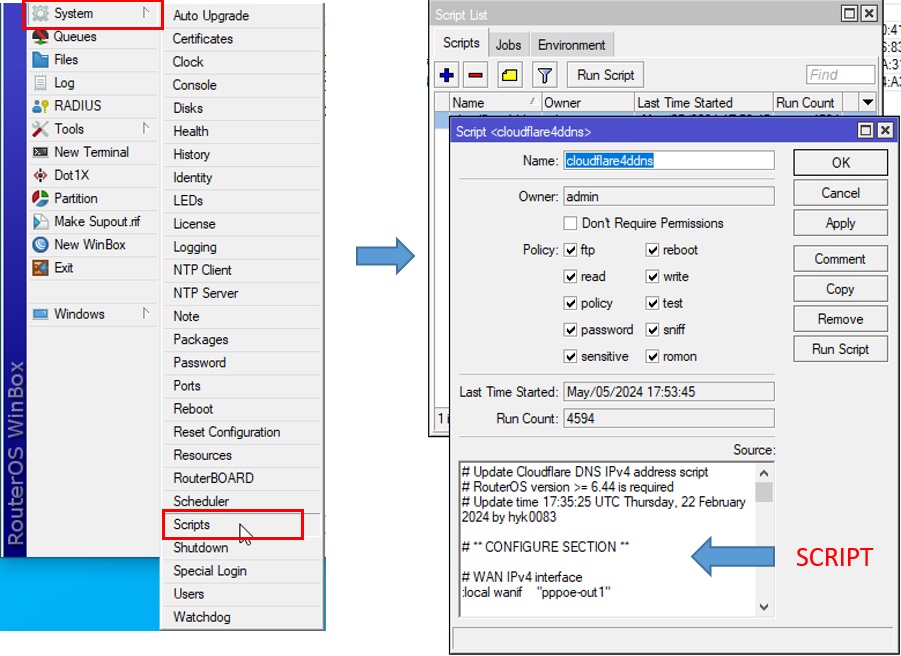Toggle Don't Require Permissions checkbox
901x656 pixels.
coord(570,223)
